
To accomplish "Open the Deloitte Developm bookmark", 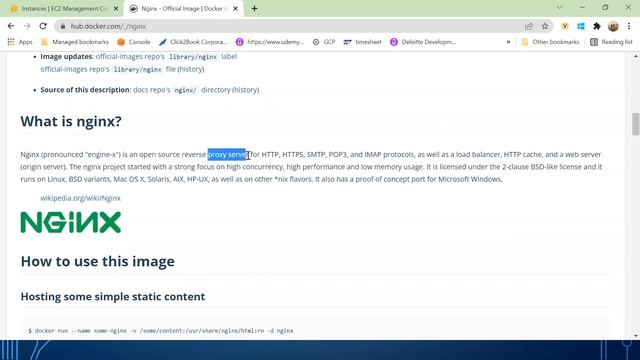I will click(423, 42).
